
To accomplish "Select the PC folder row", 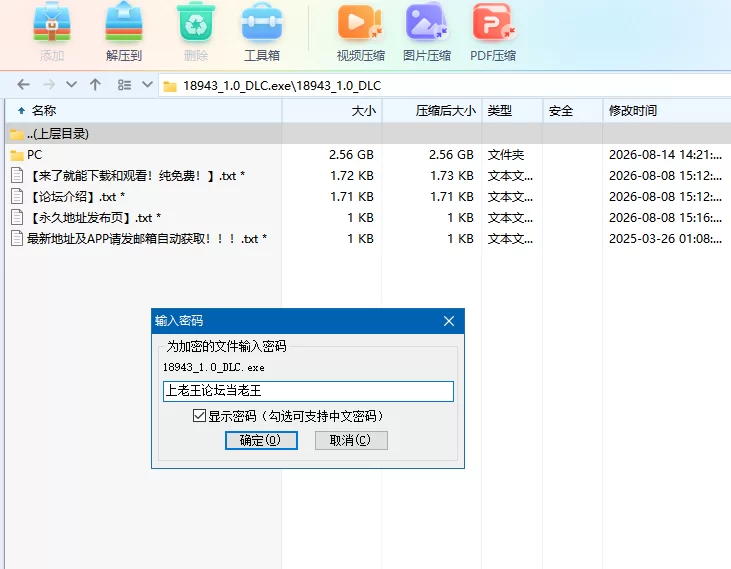I will pyautogui.click(x=368, y=155).
